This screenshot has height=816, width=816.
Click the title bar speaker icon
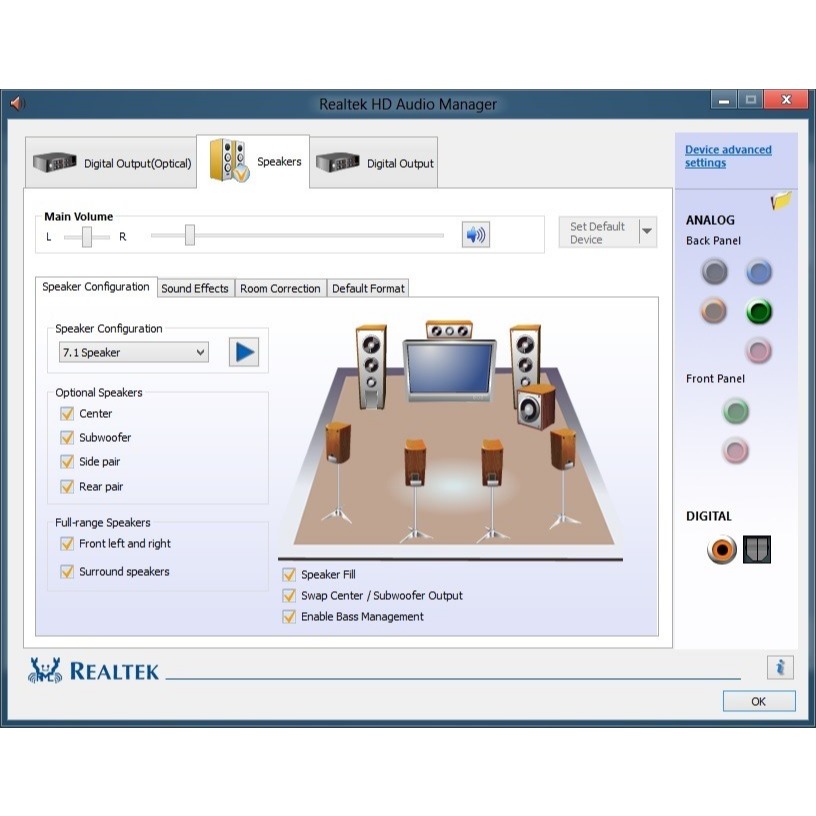(x=17, y=104)
